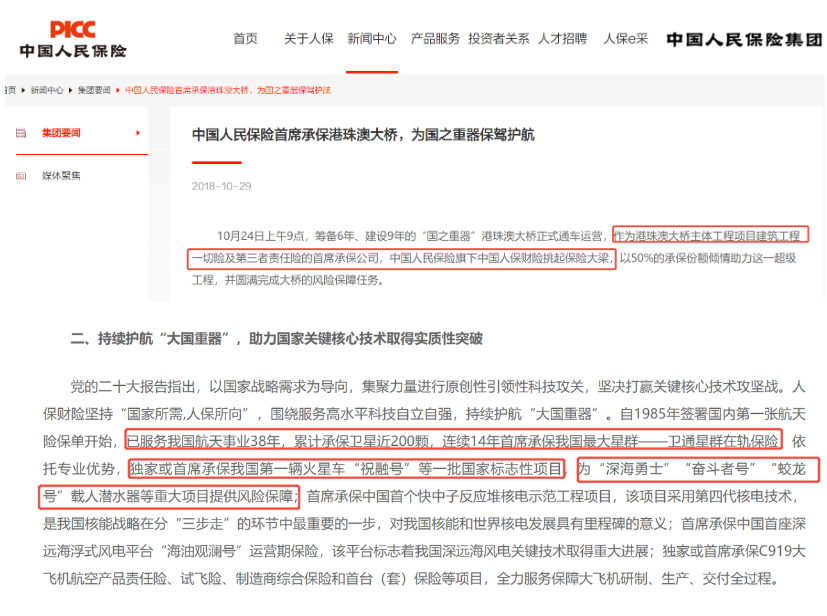The image size is (827, 616).
Task: Click the 集团要闻 breadcrumb link
Action: 94,90
